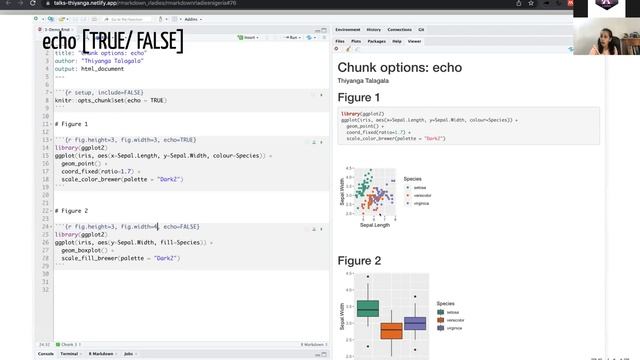640x360 pixels.
Task: Switch to the R Markdown bottom tab
Action: coord(101,354)
